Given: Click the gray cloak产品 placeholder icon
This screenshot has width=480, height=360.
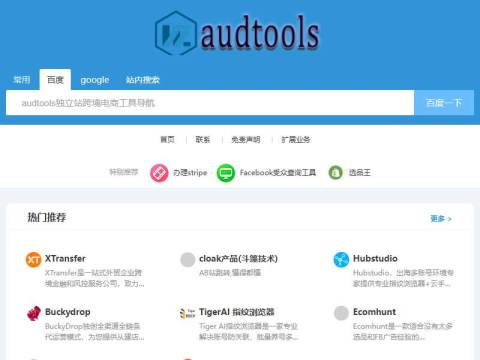Looking at the screenshot, I should [x=188, y=260].
